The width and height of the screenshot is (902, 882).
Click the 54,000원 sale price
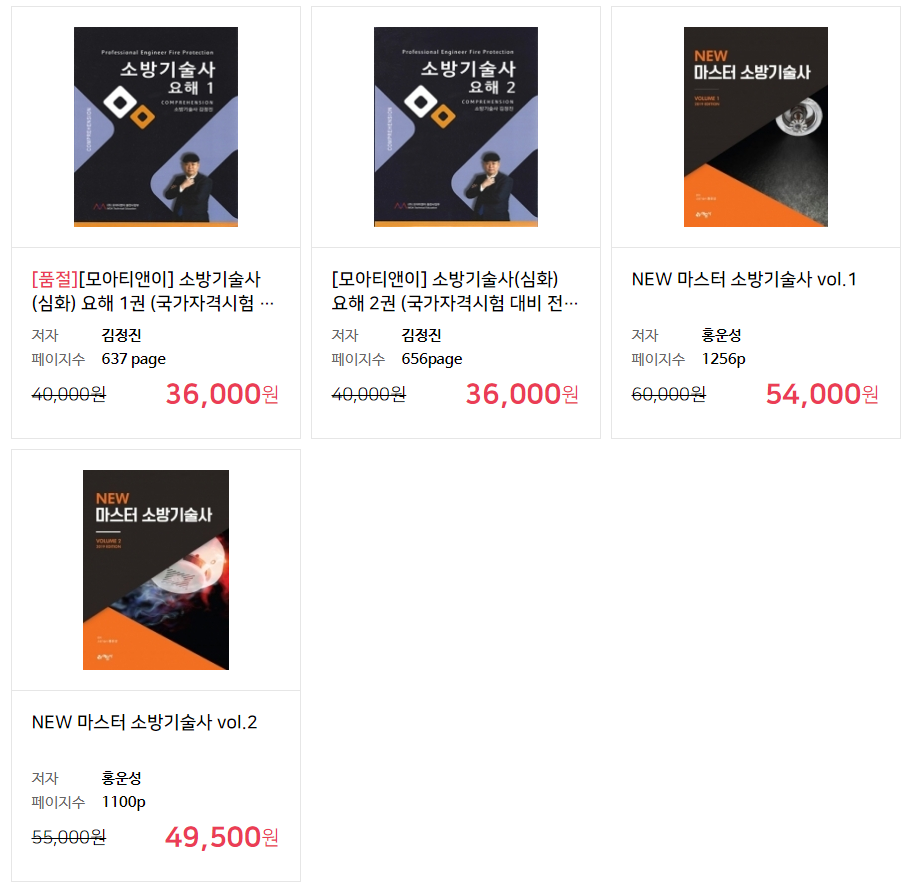click(x=822, y=394)
